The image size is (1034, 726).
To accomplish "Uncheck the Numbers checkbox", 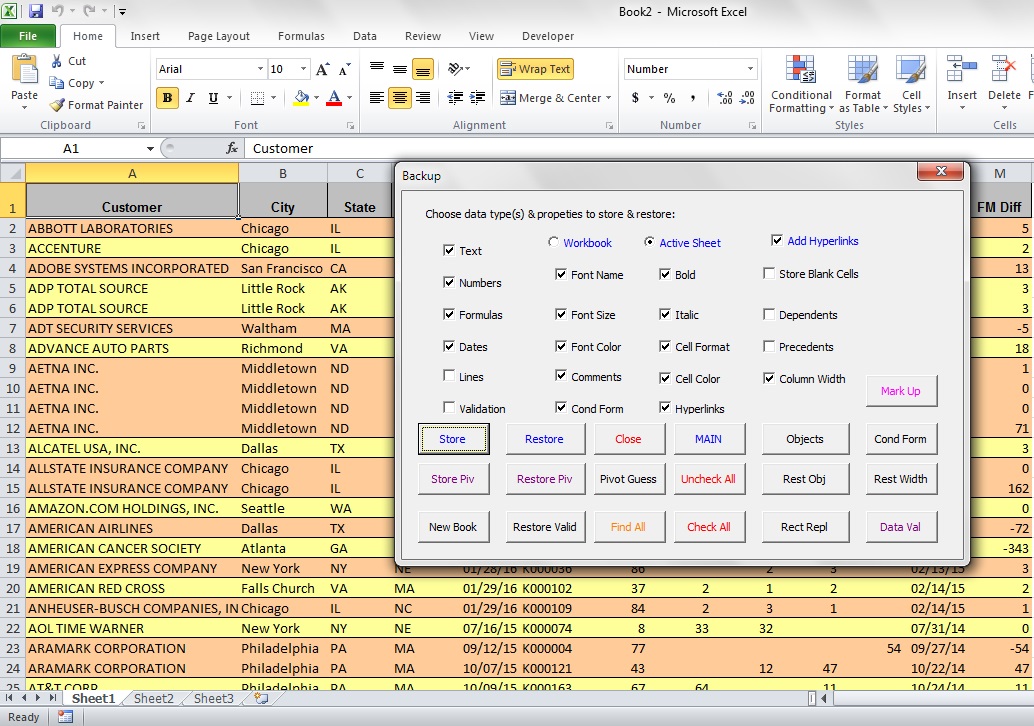I will pos(449,283).
